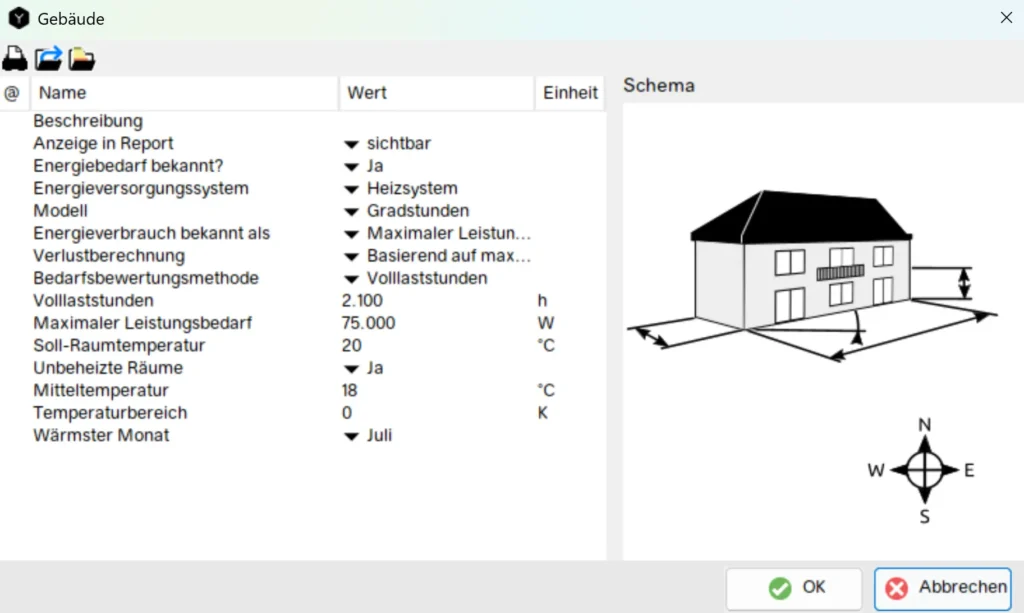Select the Name column header
The width and height of the screenshot is (1024, 613).
click(185, 93)
